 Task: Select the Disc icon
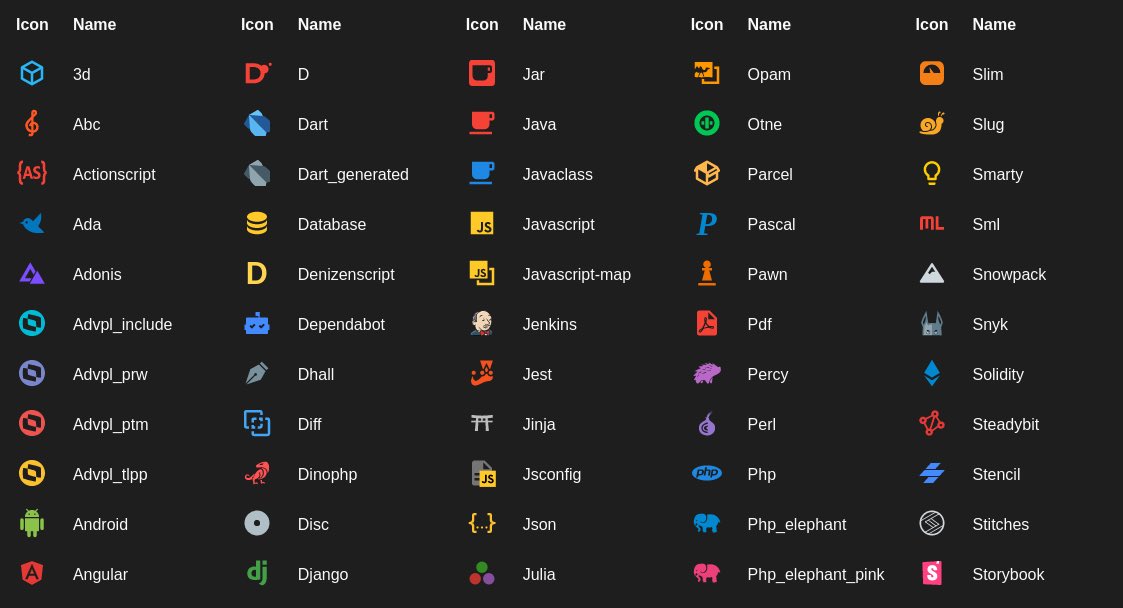click(x=257, y=523)
